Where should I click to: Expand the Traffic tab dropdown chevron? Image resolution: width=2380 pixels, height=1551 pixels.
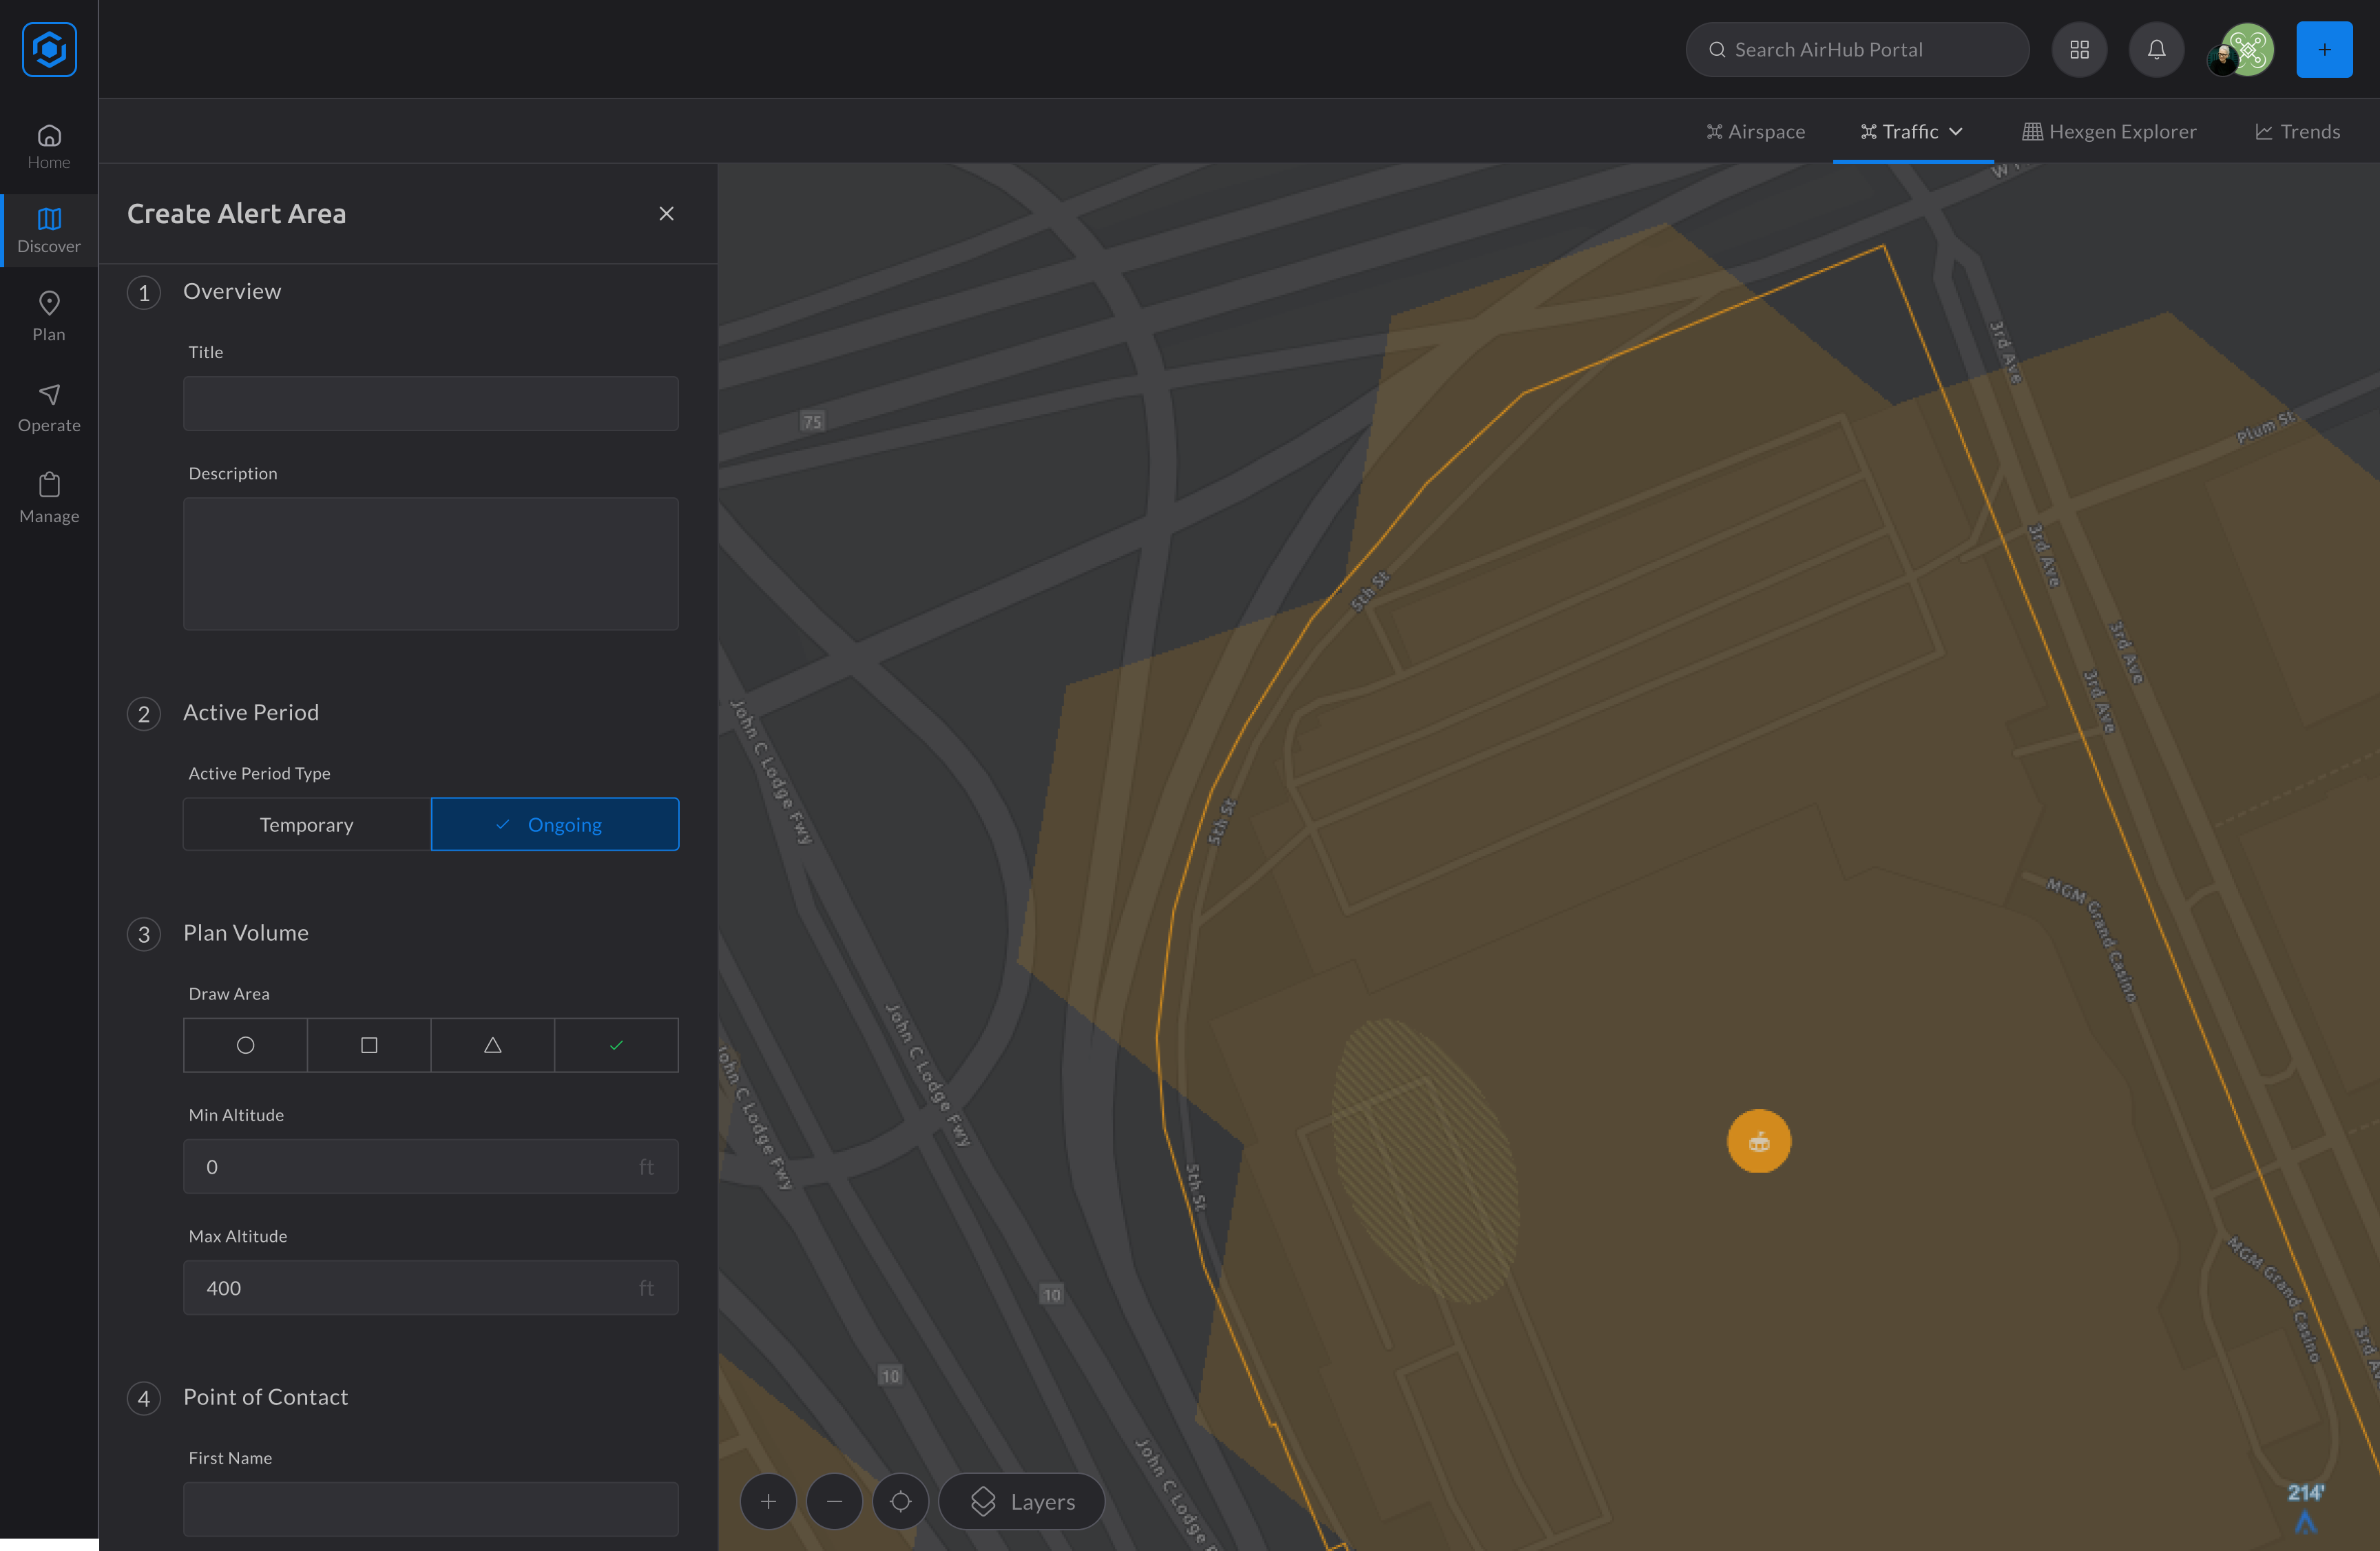coord(1956,132)
